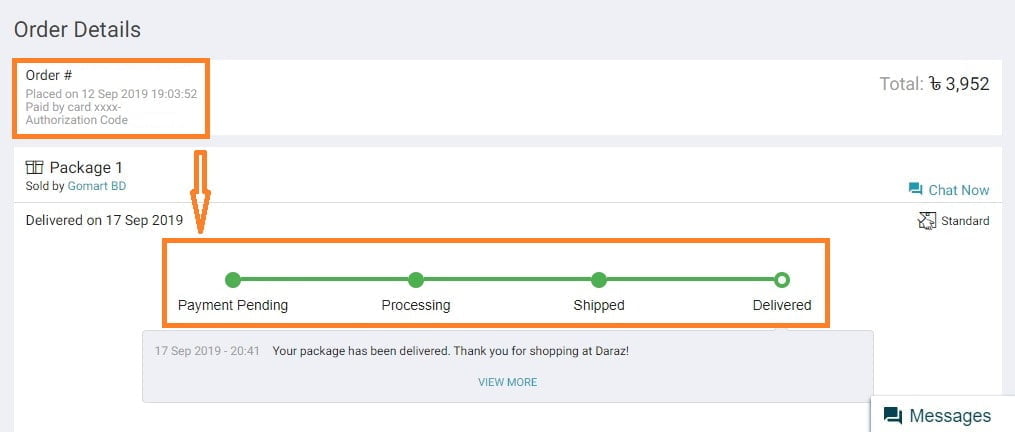1015x432 pixels.
Task: Click the Authorization Code text
Action: [77, 120]
